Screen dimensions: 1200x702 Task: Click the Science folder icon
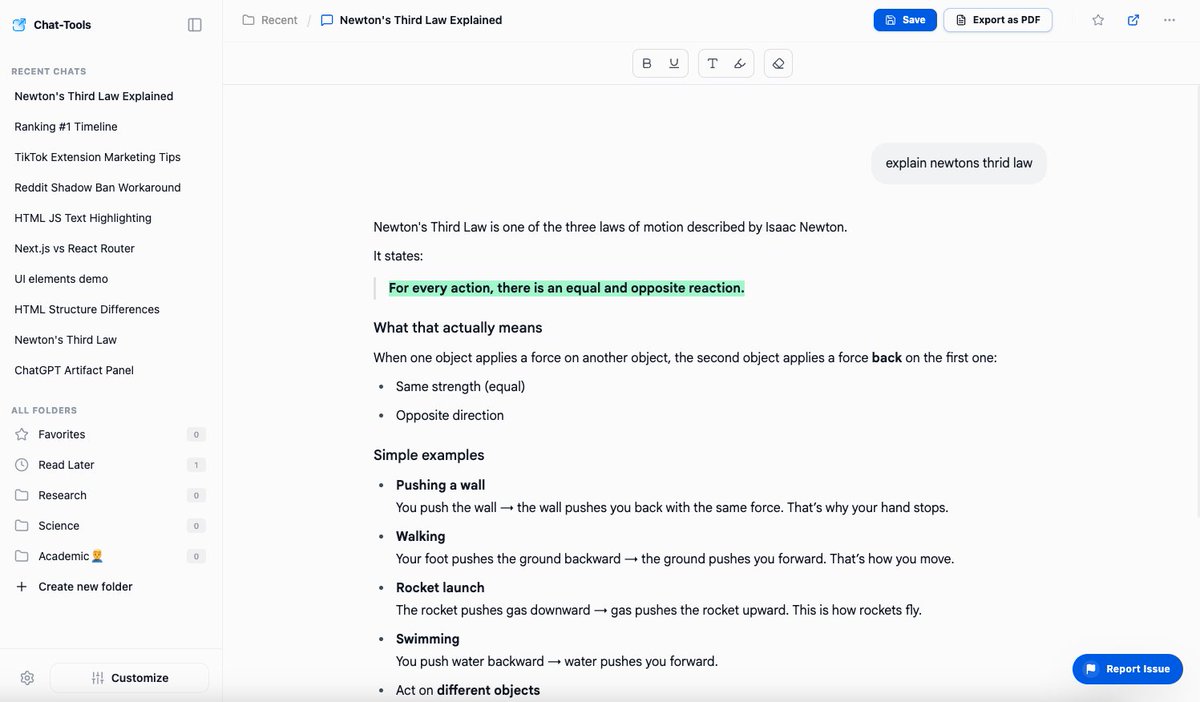[22, 526]
